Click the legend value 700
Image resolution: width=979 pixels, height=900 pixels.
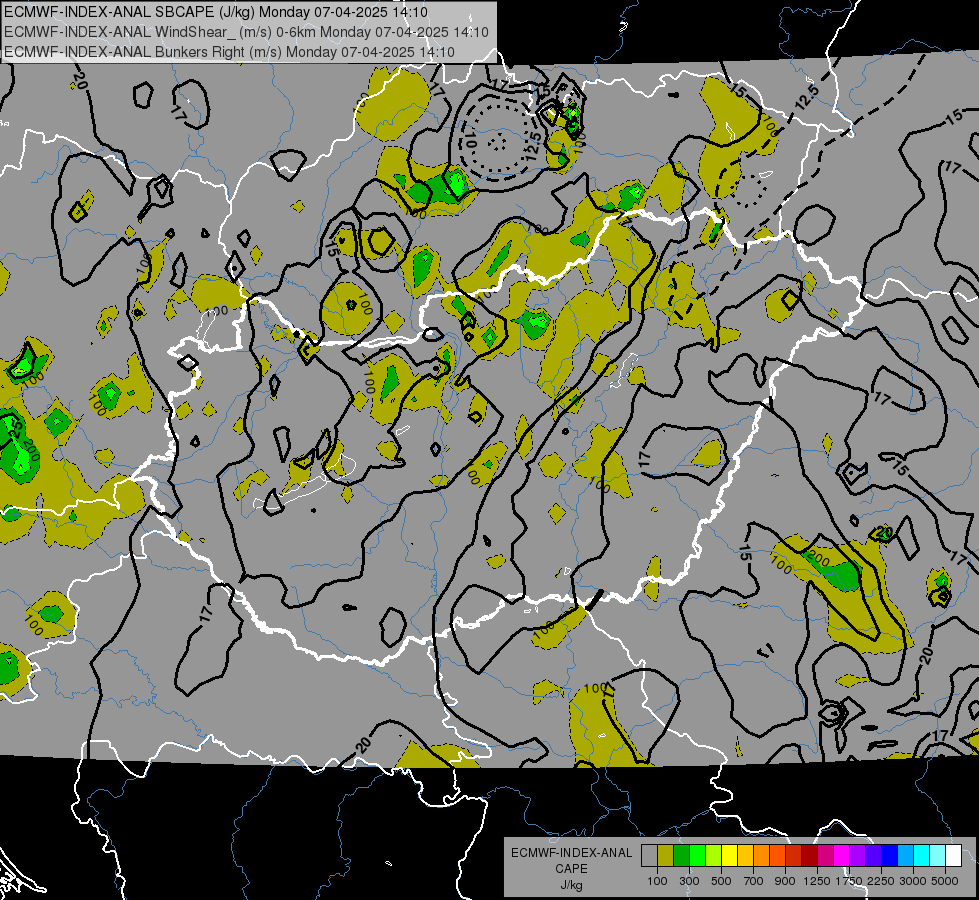(754, 881)
